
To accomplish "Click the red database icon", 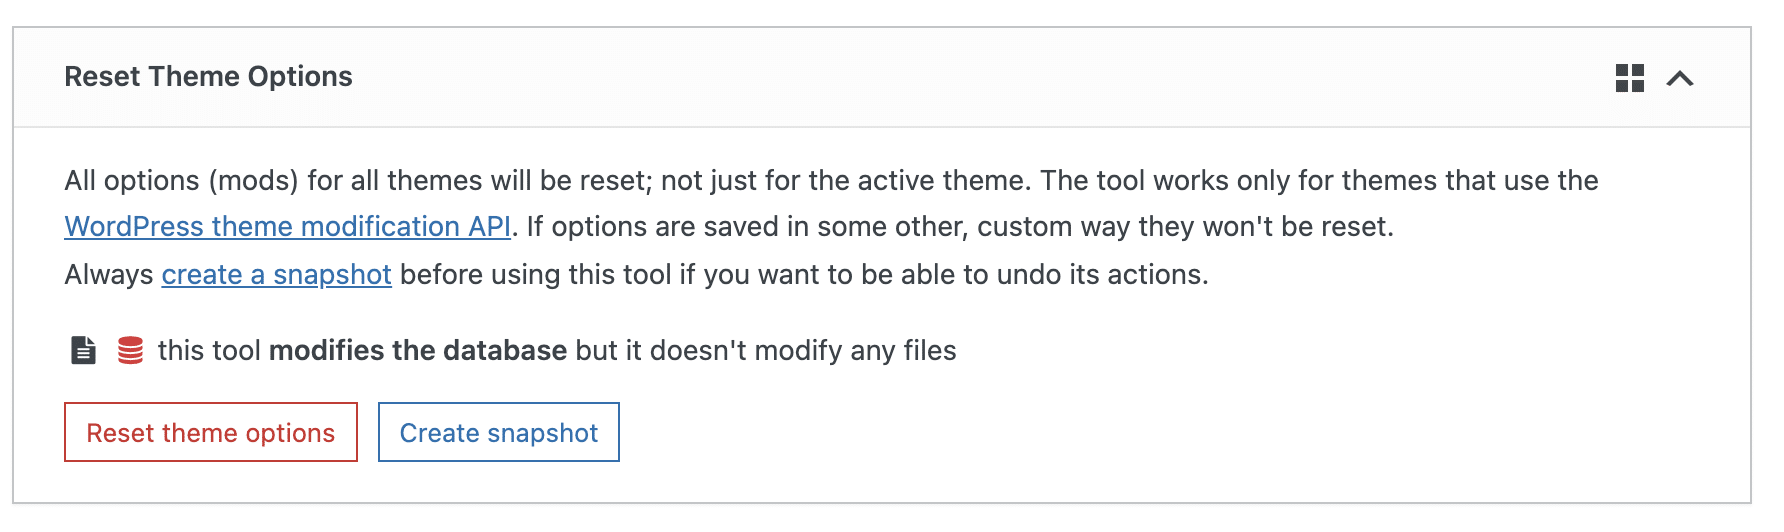I will 130,350.
